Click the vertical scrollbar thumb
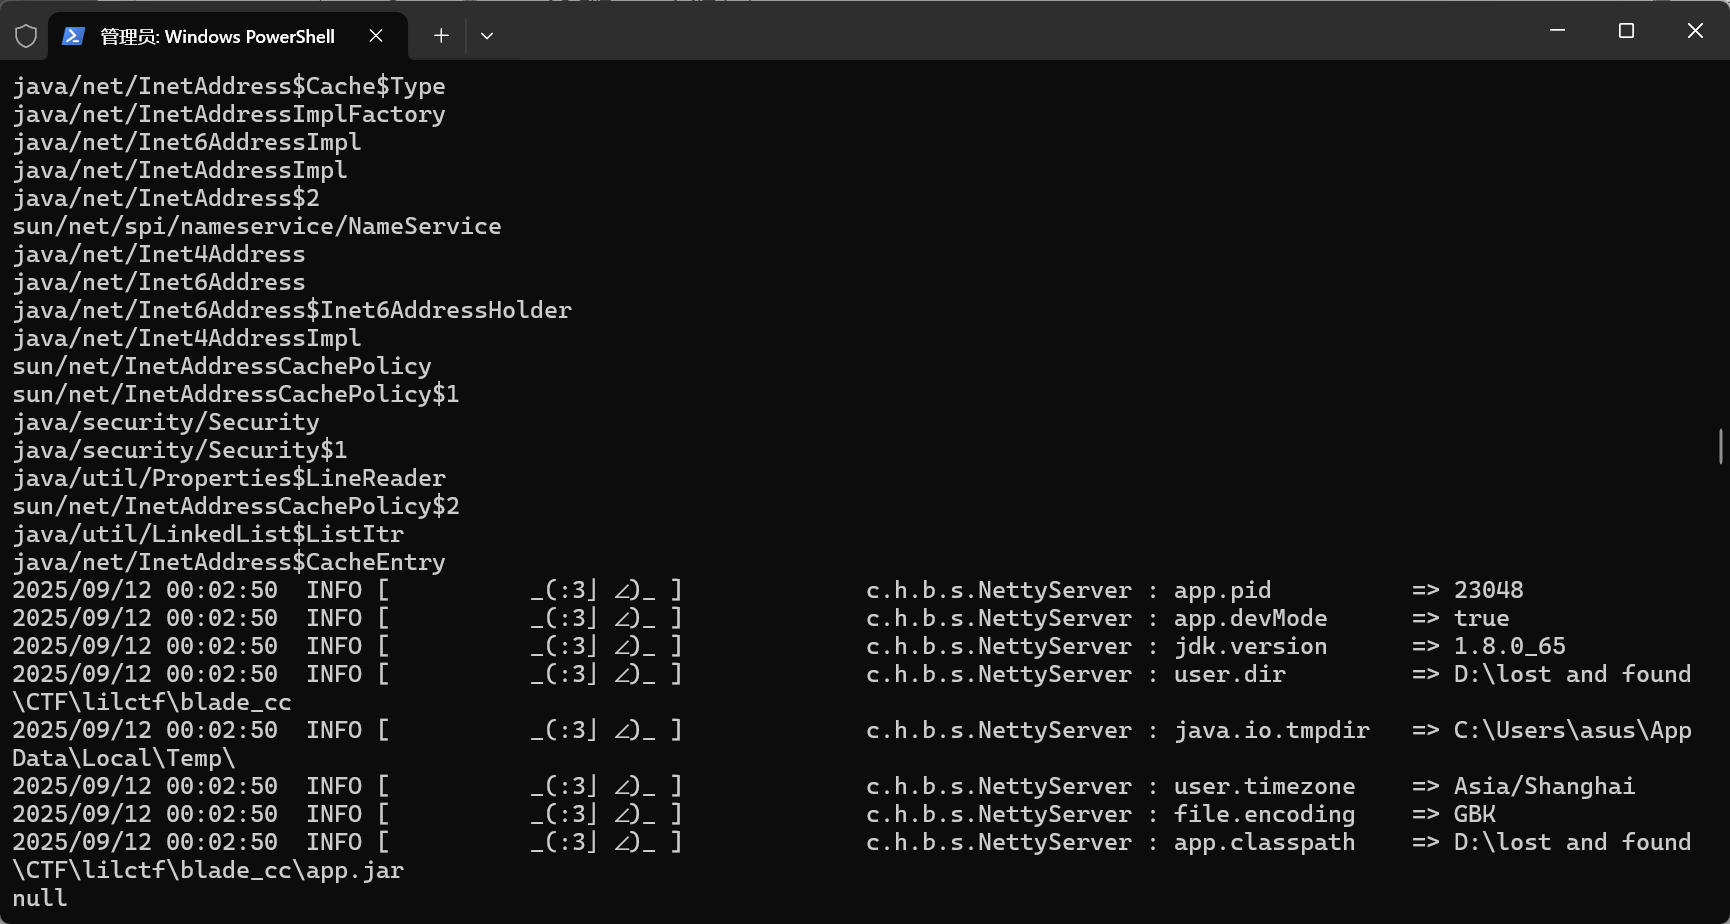Image resolution: width=1730 pixels, height=924 pixels. click(x=1720, y=446)
